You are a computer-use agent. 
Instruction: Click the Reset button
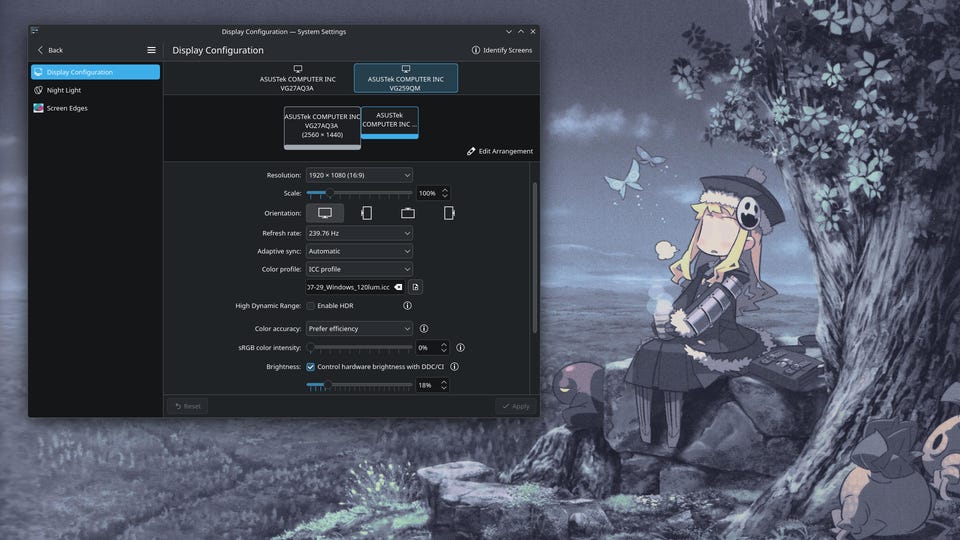tap(188, 406)
